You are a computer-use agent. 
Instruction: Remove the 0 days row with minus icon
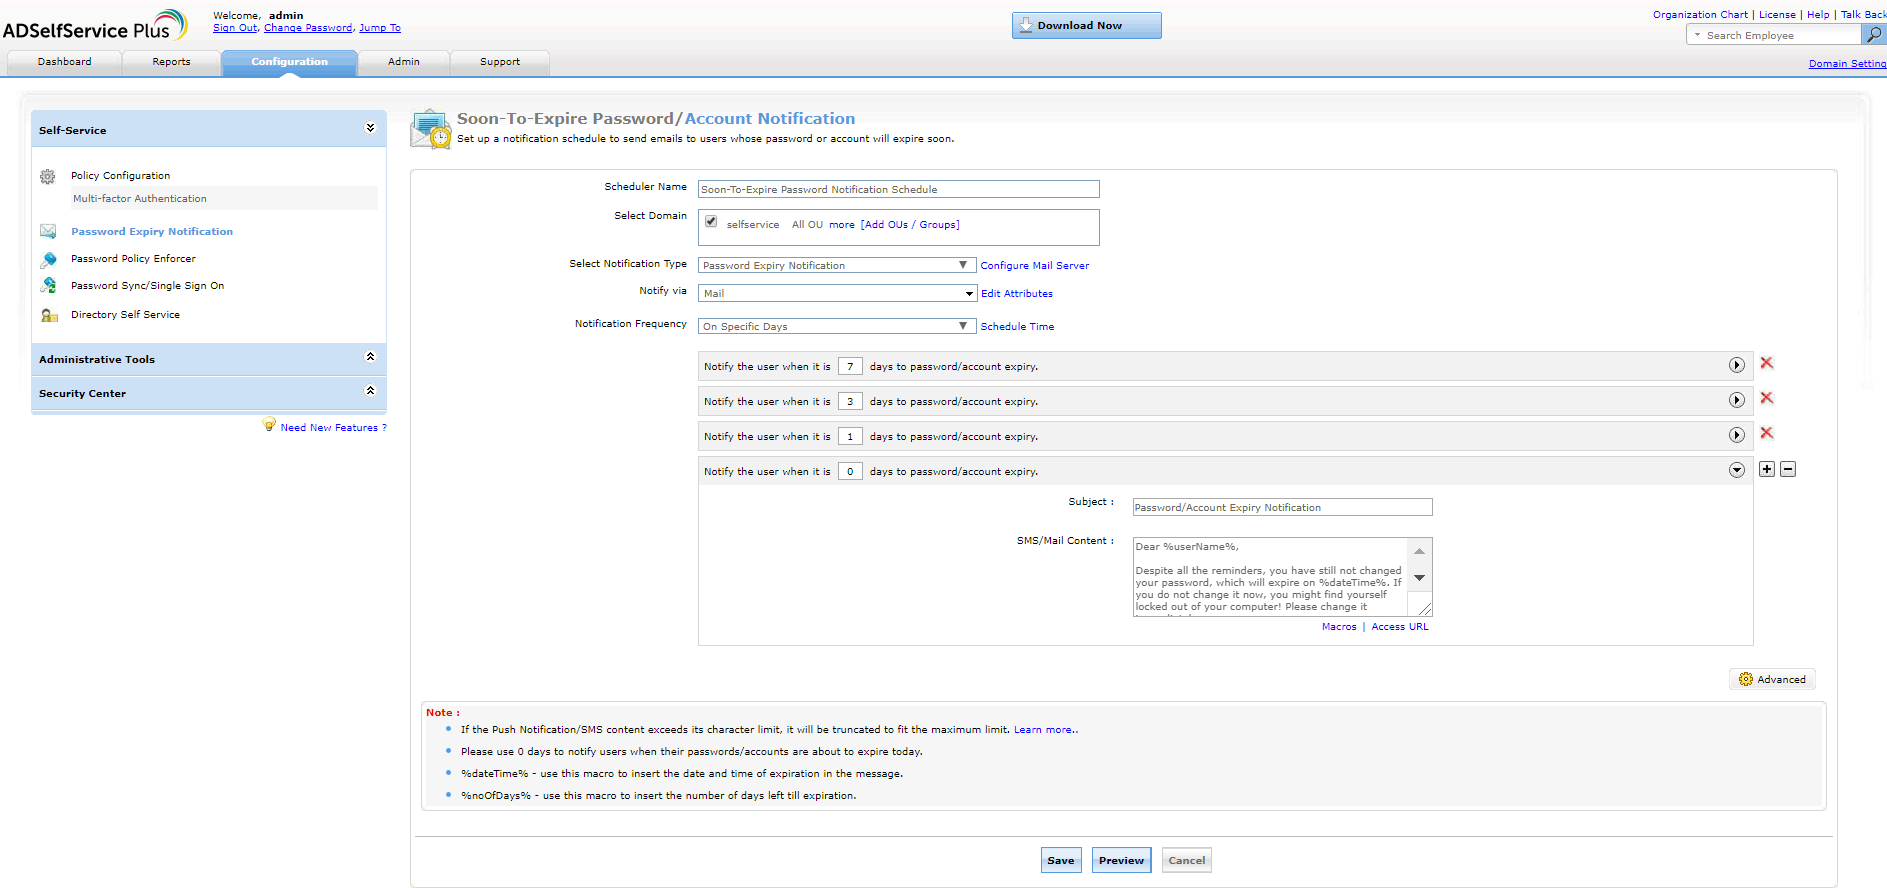[x=1788, y=469]
